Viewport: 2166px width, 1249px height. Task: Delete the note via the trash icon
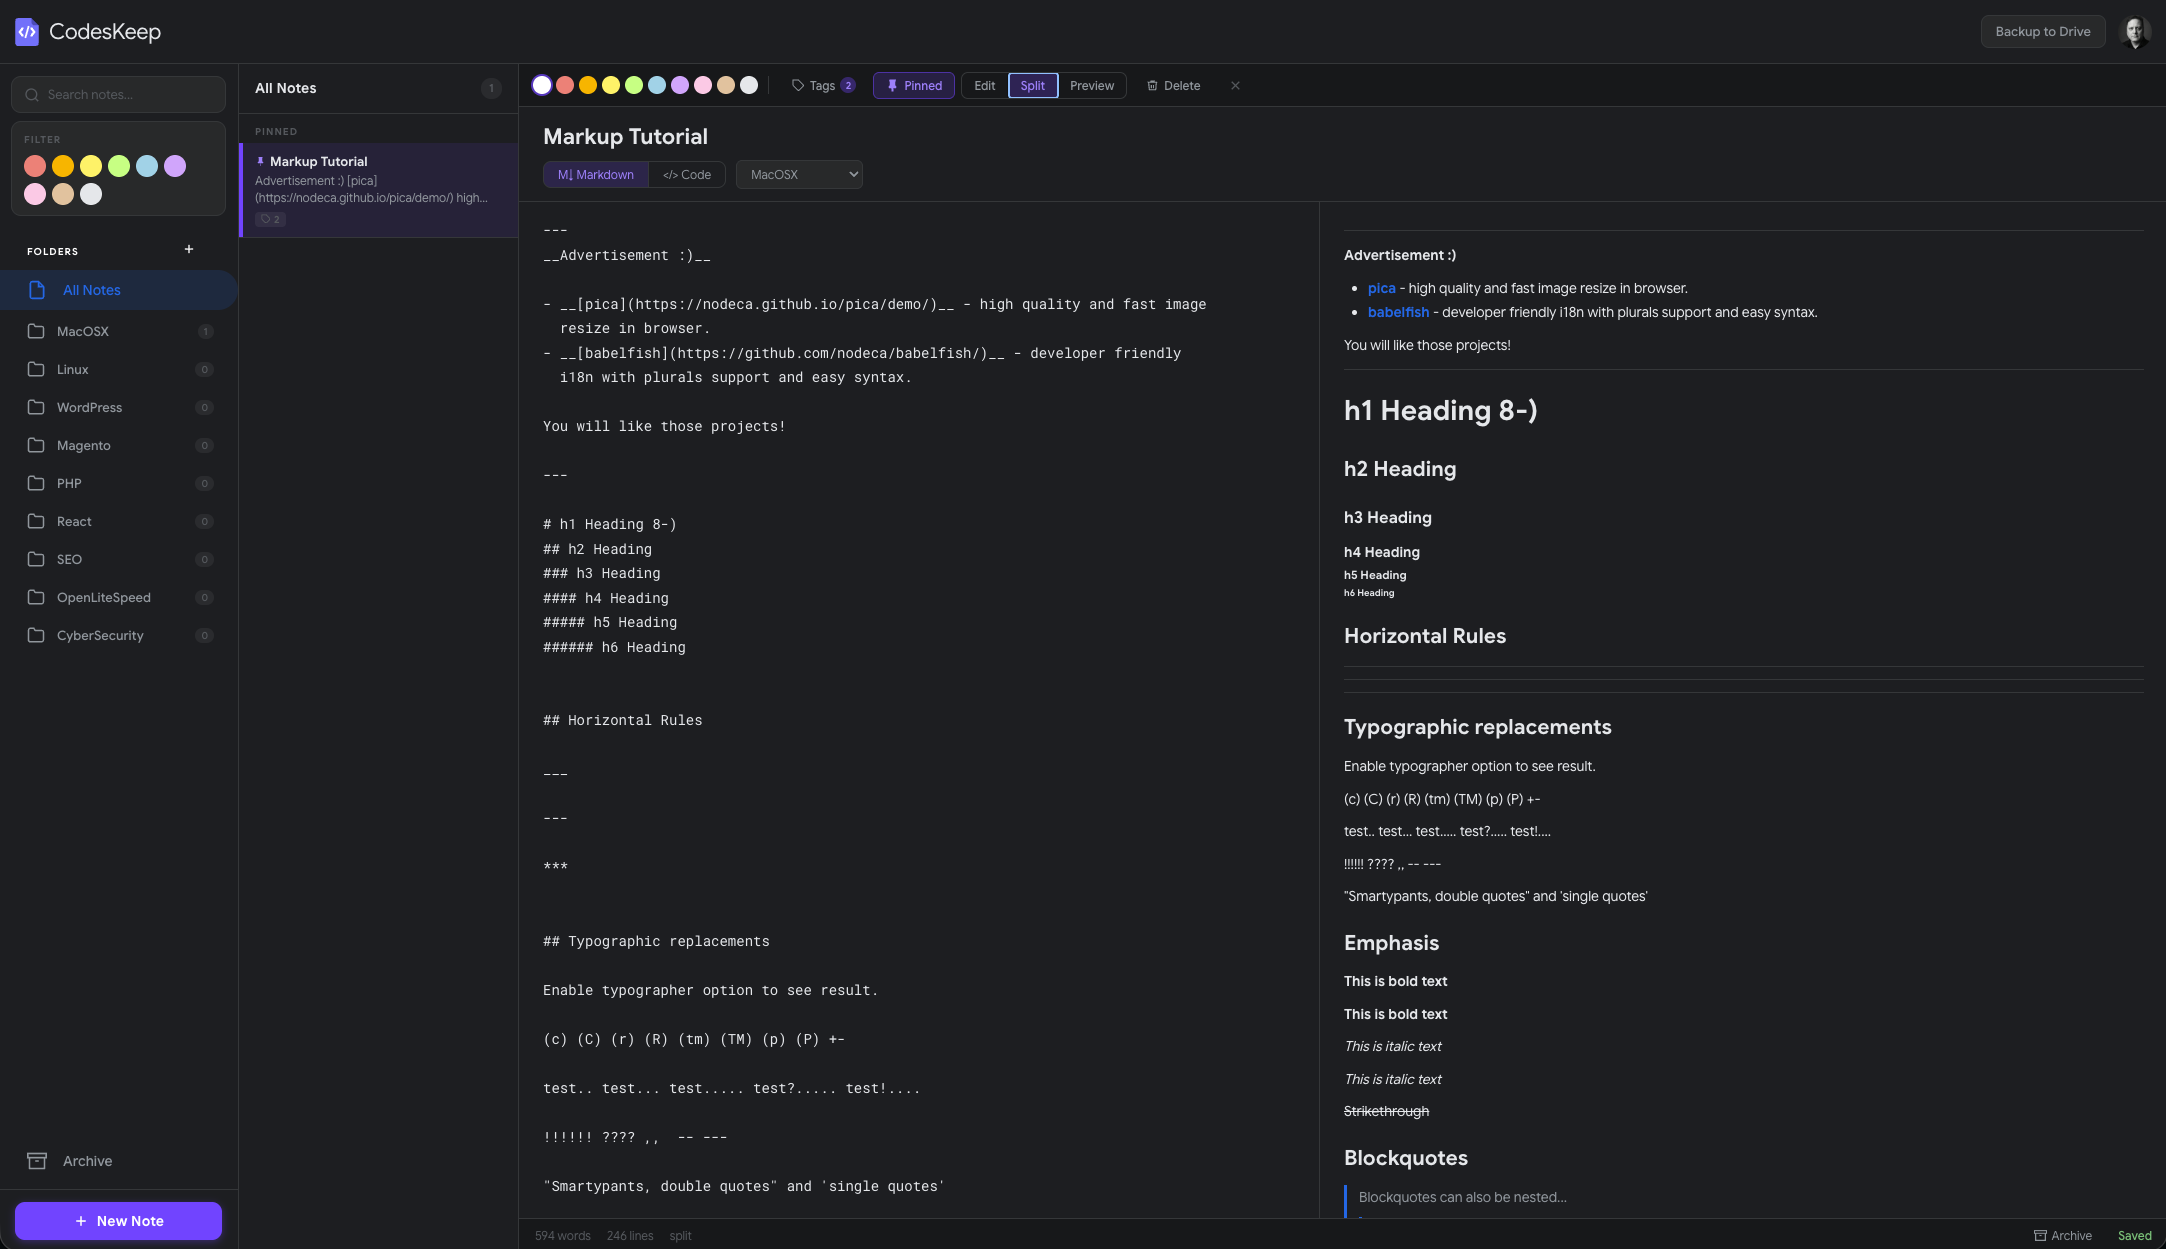(1152, 86)
